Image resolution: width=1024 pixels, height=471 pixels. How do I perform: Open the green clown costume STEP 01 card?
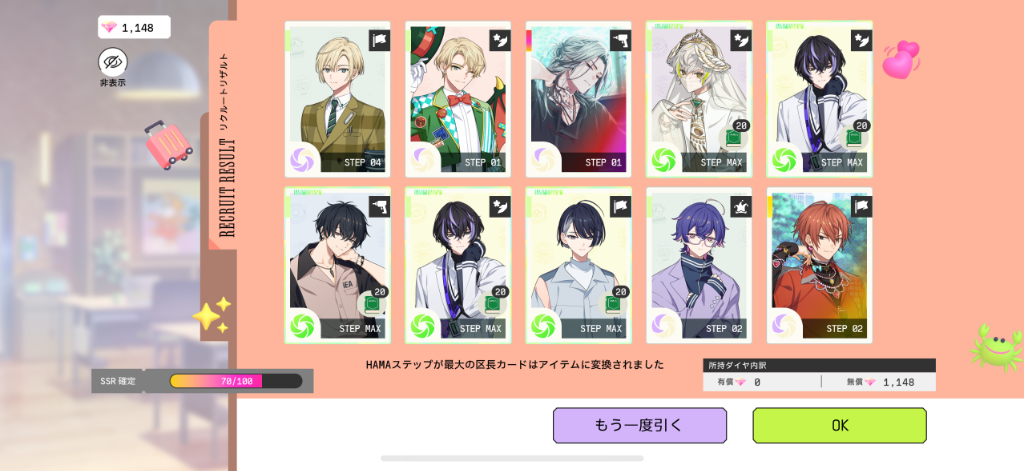tap(458, 99)
